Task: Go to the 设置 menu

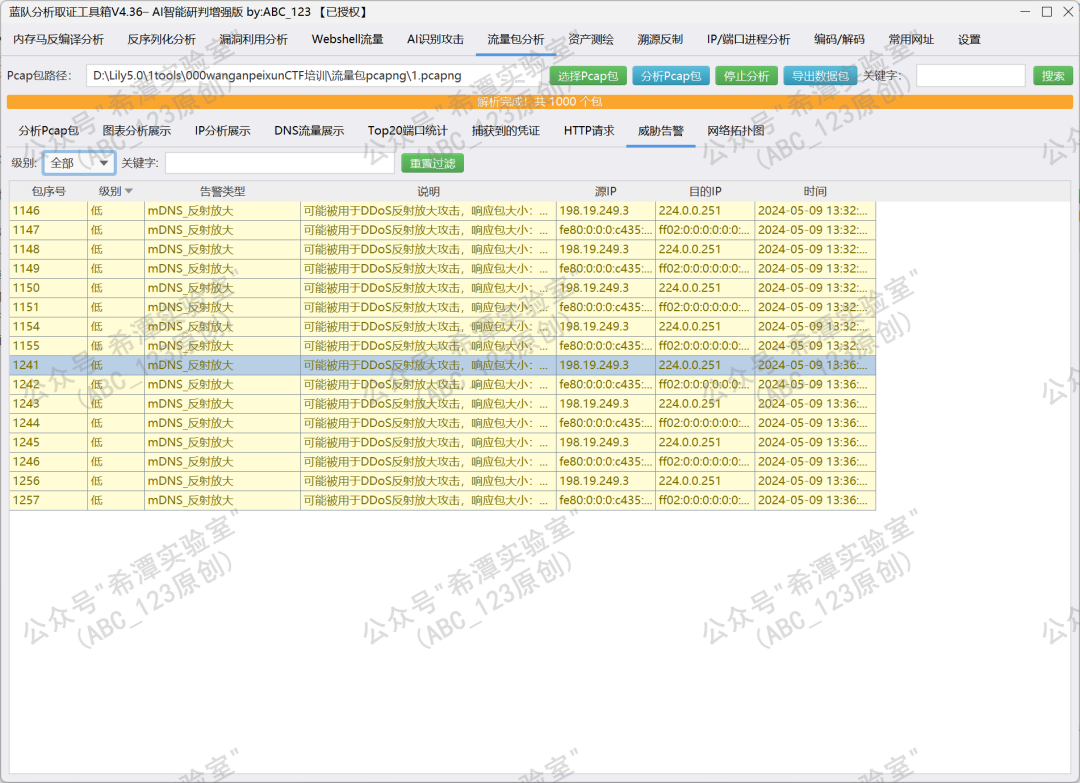Action: 968,39
